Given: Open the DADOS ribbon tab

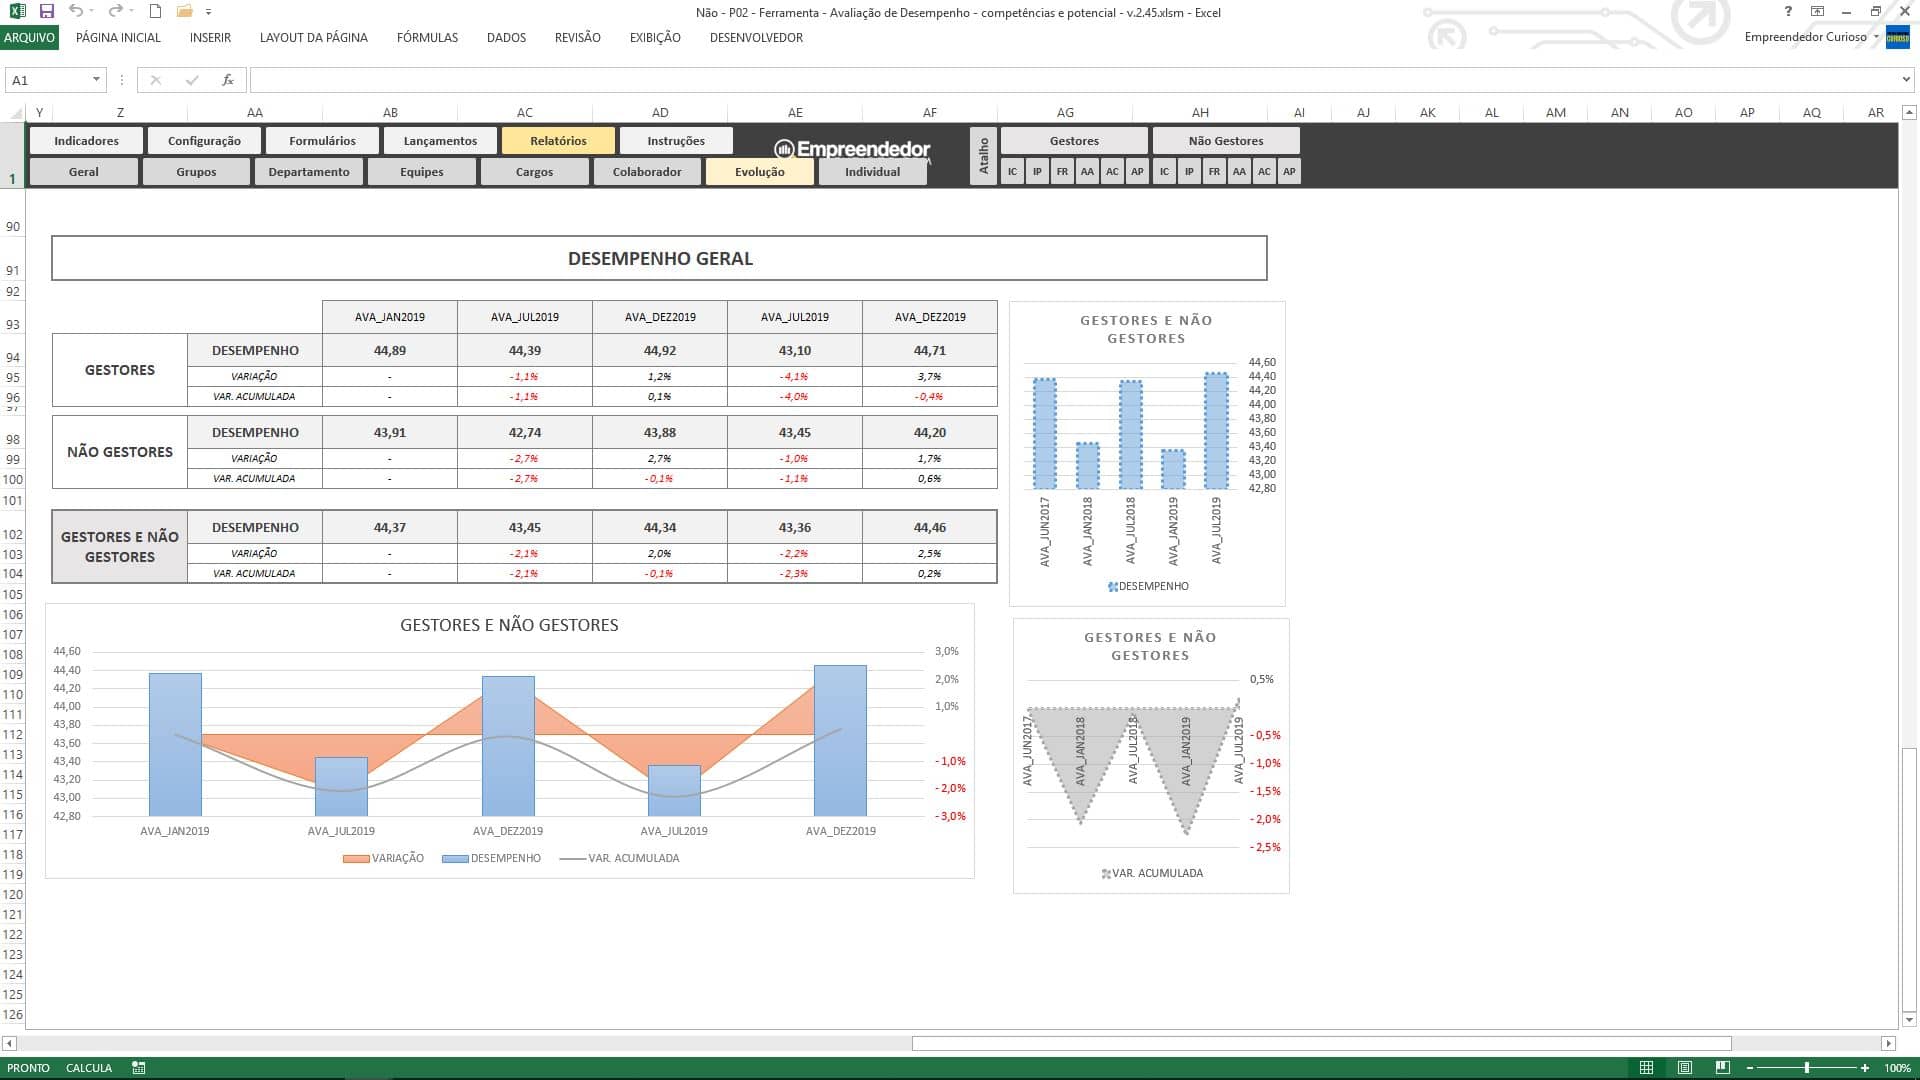Looking at the screenshot, I should point(506,38).
